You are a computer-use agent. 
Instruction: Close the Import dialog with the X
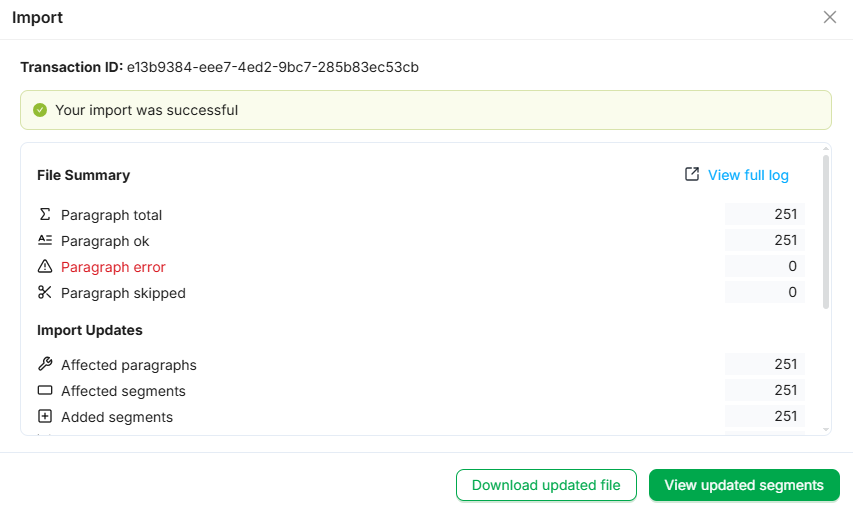pyautogui.click(x=829, y=17)
